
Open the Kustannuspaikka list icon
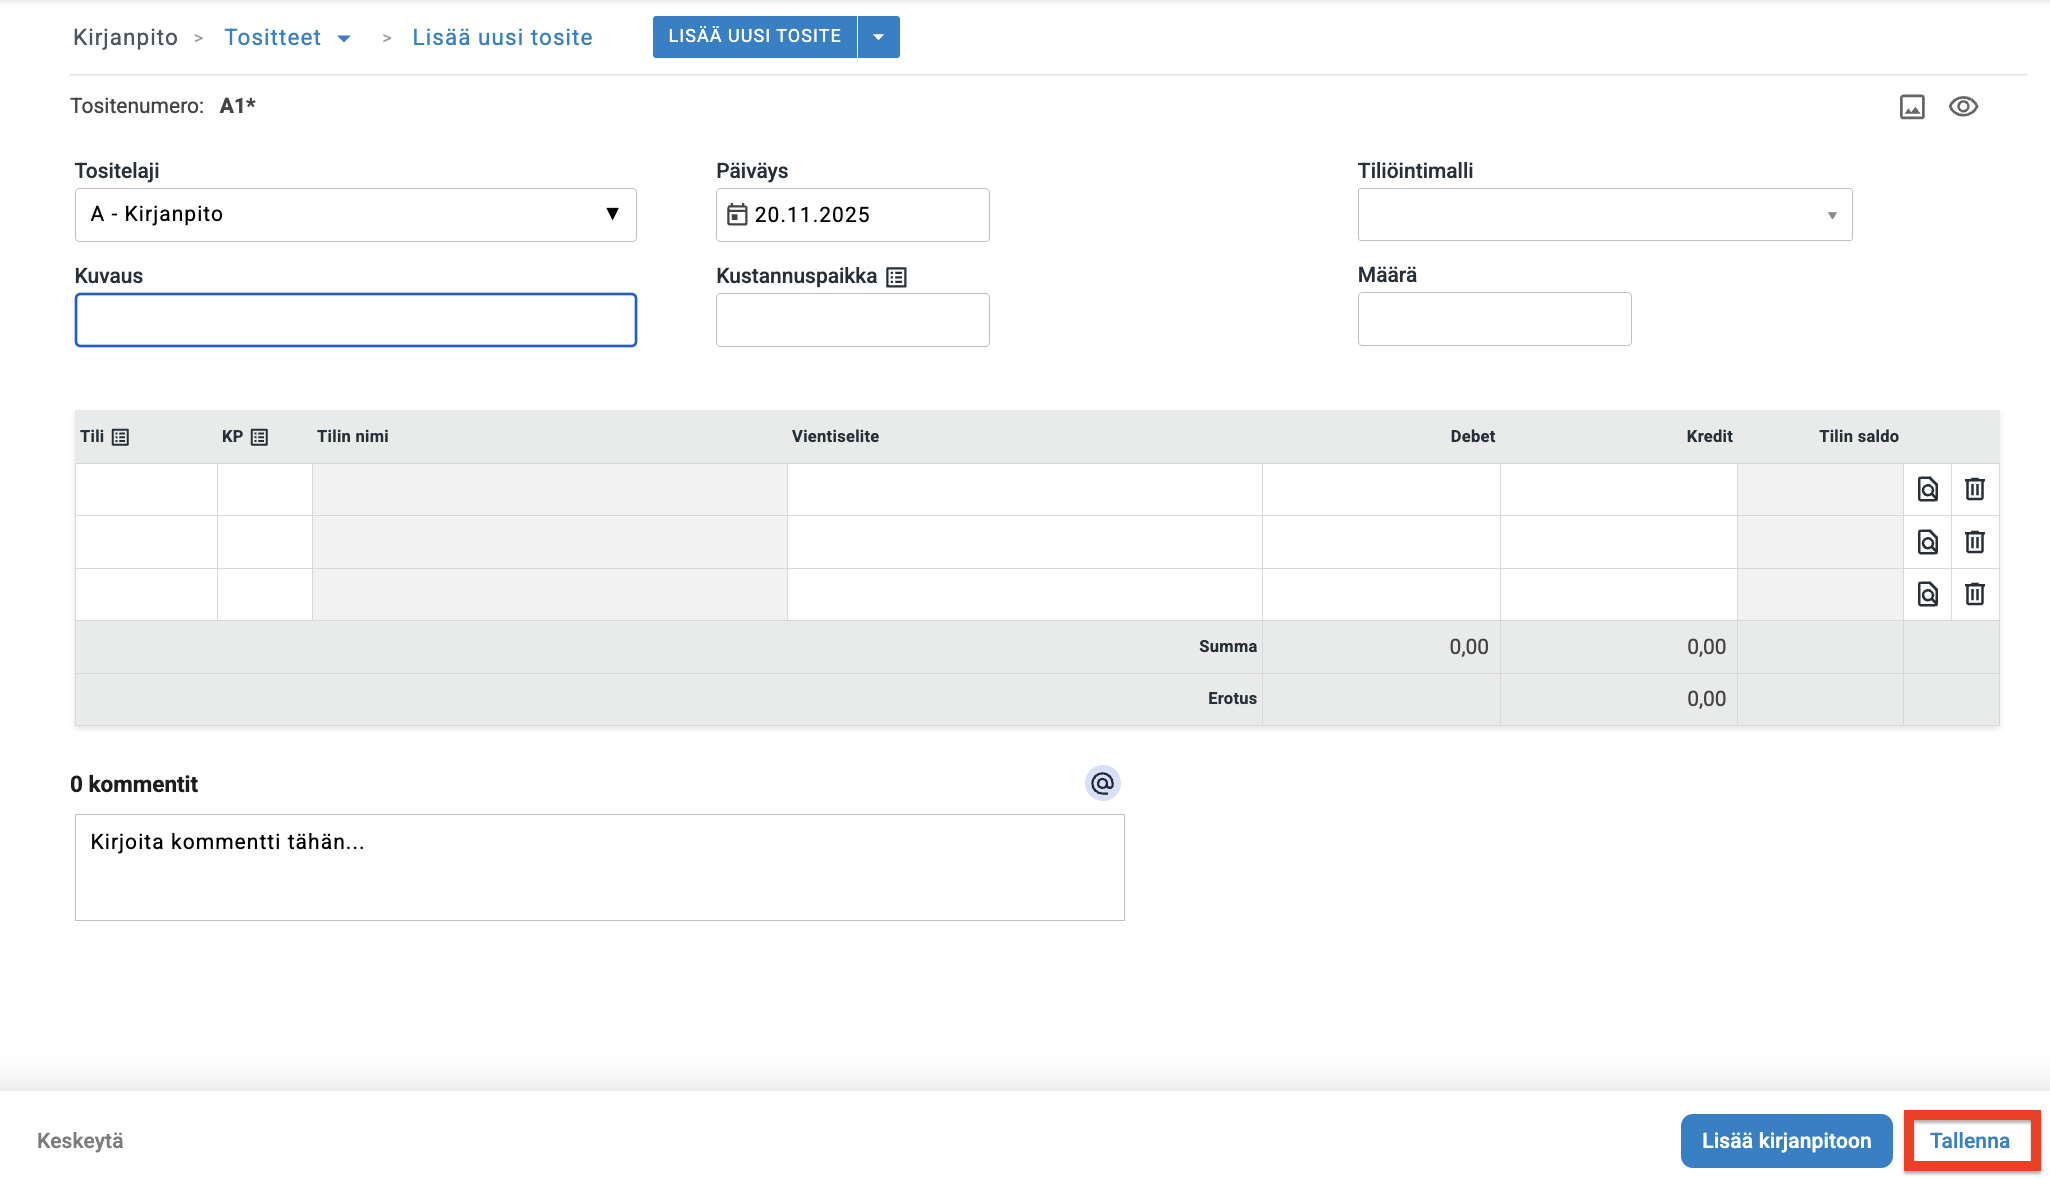click(896, 277)
